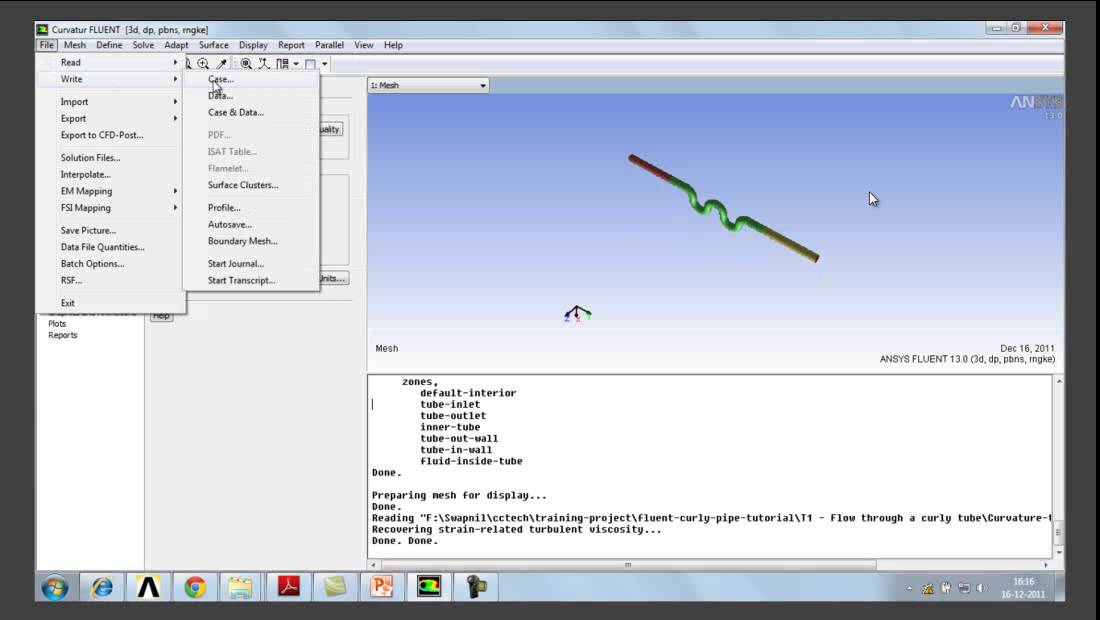Screen dimensions: 1100x620
Task: Open PowerPoint from taskbar
Action: [382, 587]
